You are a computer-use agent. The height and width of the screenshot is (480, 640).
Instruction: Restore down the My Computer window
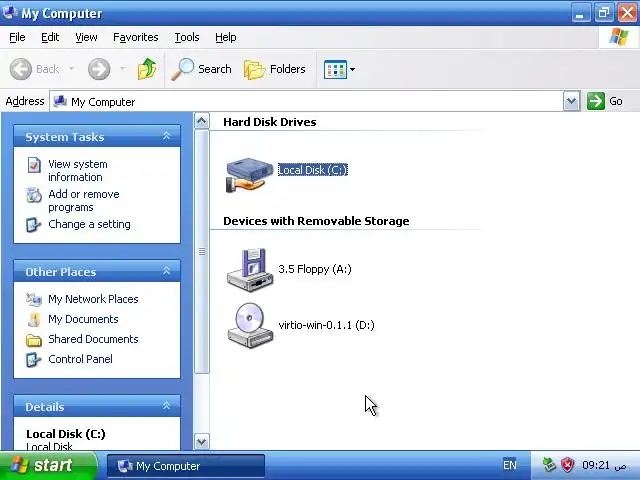coord(603,13)
